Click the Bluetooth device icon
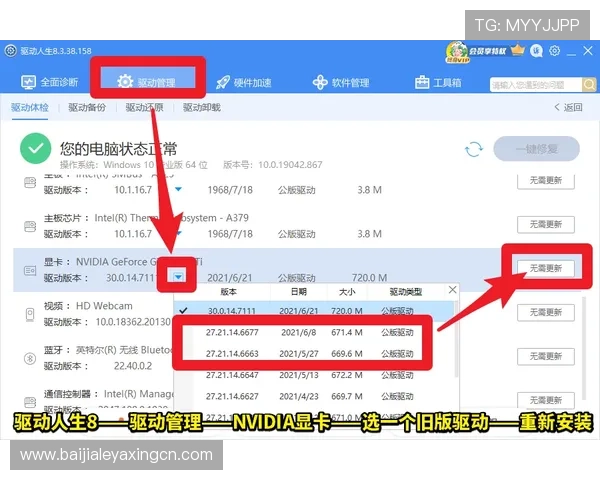Viewport: 600px width, 480px height. click(x=30, y=359)
